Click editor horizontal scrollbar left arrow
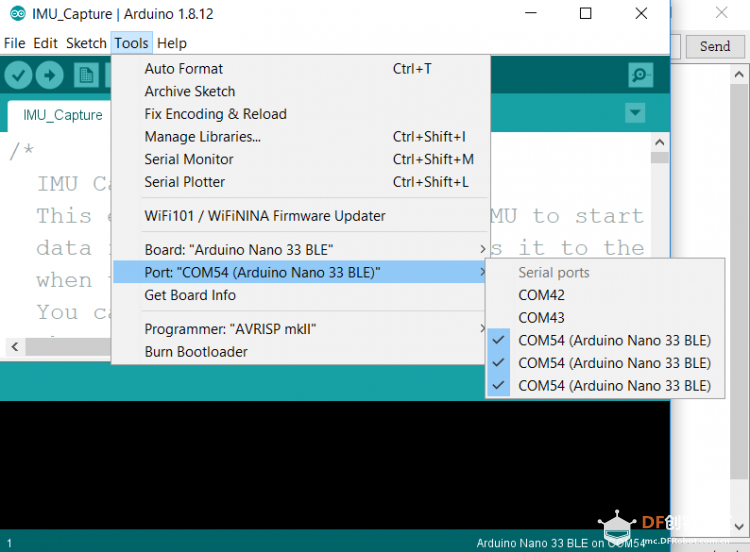Image resolution: width=750 pixels, height=552 pixels. [15, 346]
